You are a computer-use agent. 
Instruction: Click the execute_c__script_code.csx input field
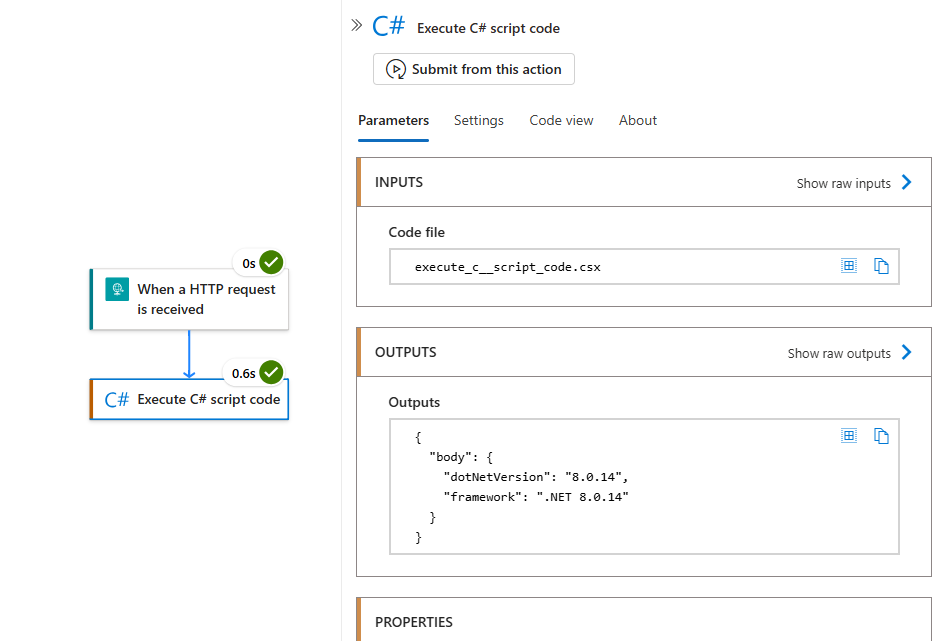[600, 266]
